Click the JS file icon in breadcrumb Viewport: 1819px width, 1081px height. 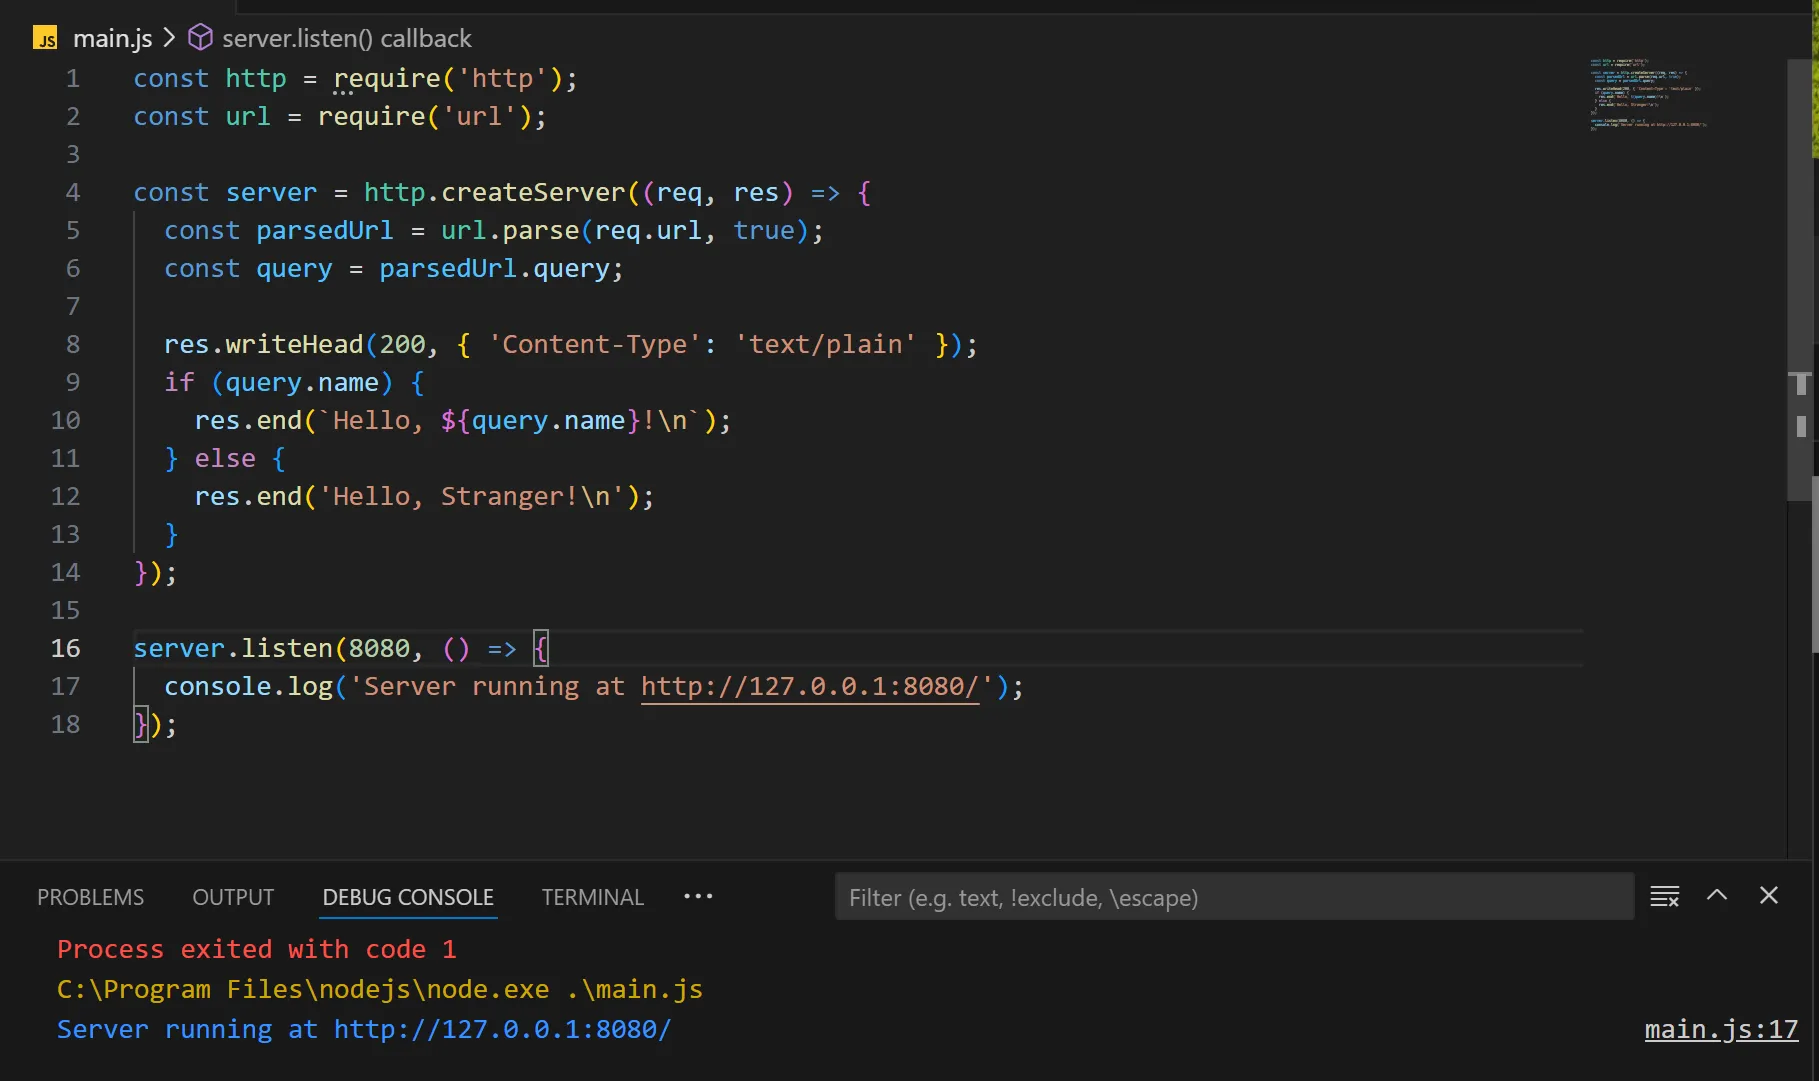point(45,39)
